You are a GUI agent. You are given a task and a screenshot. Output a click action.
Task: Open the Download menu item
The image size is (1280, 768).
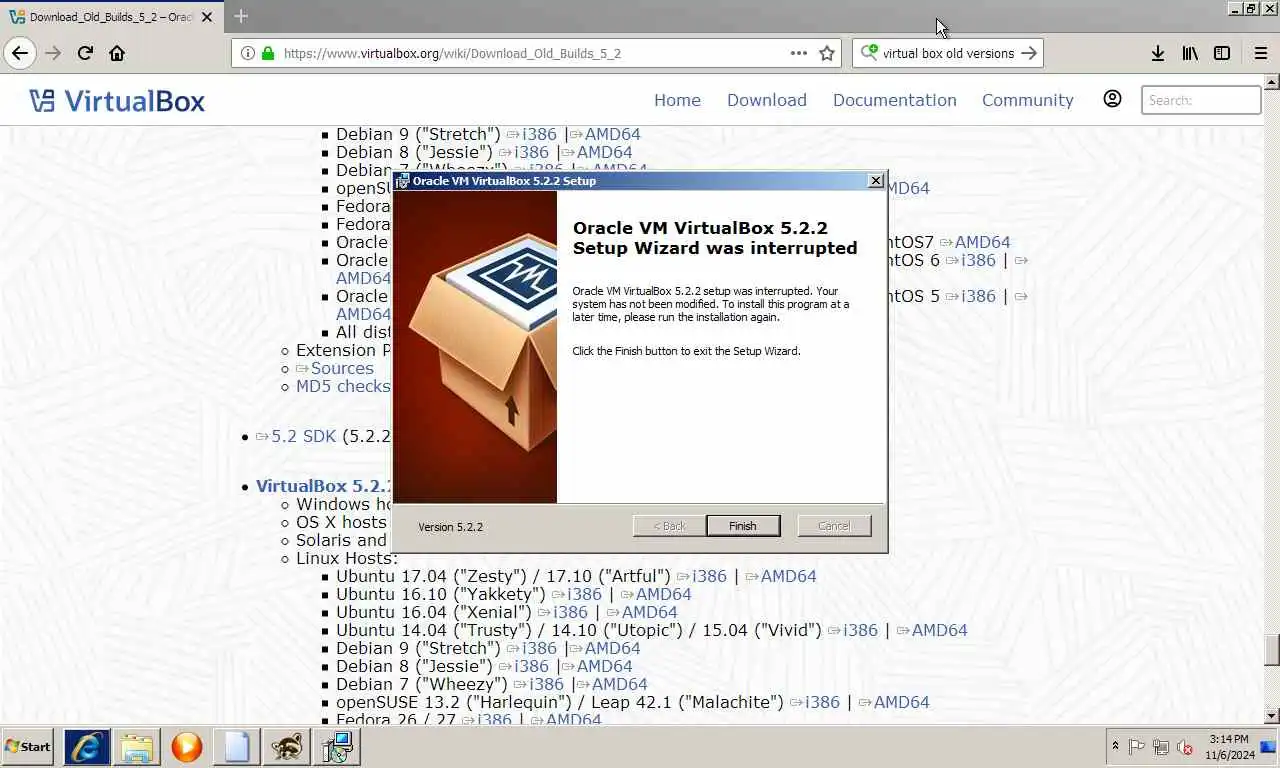(767, 100)
